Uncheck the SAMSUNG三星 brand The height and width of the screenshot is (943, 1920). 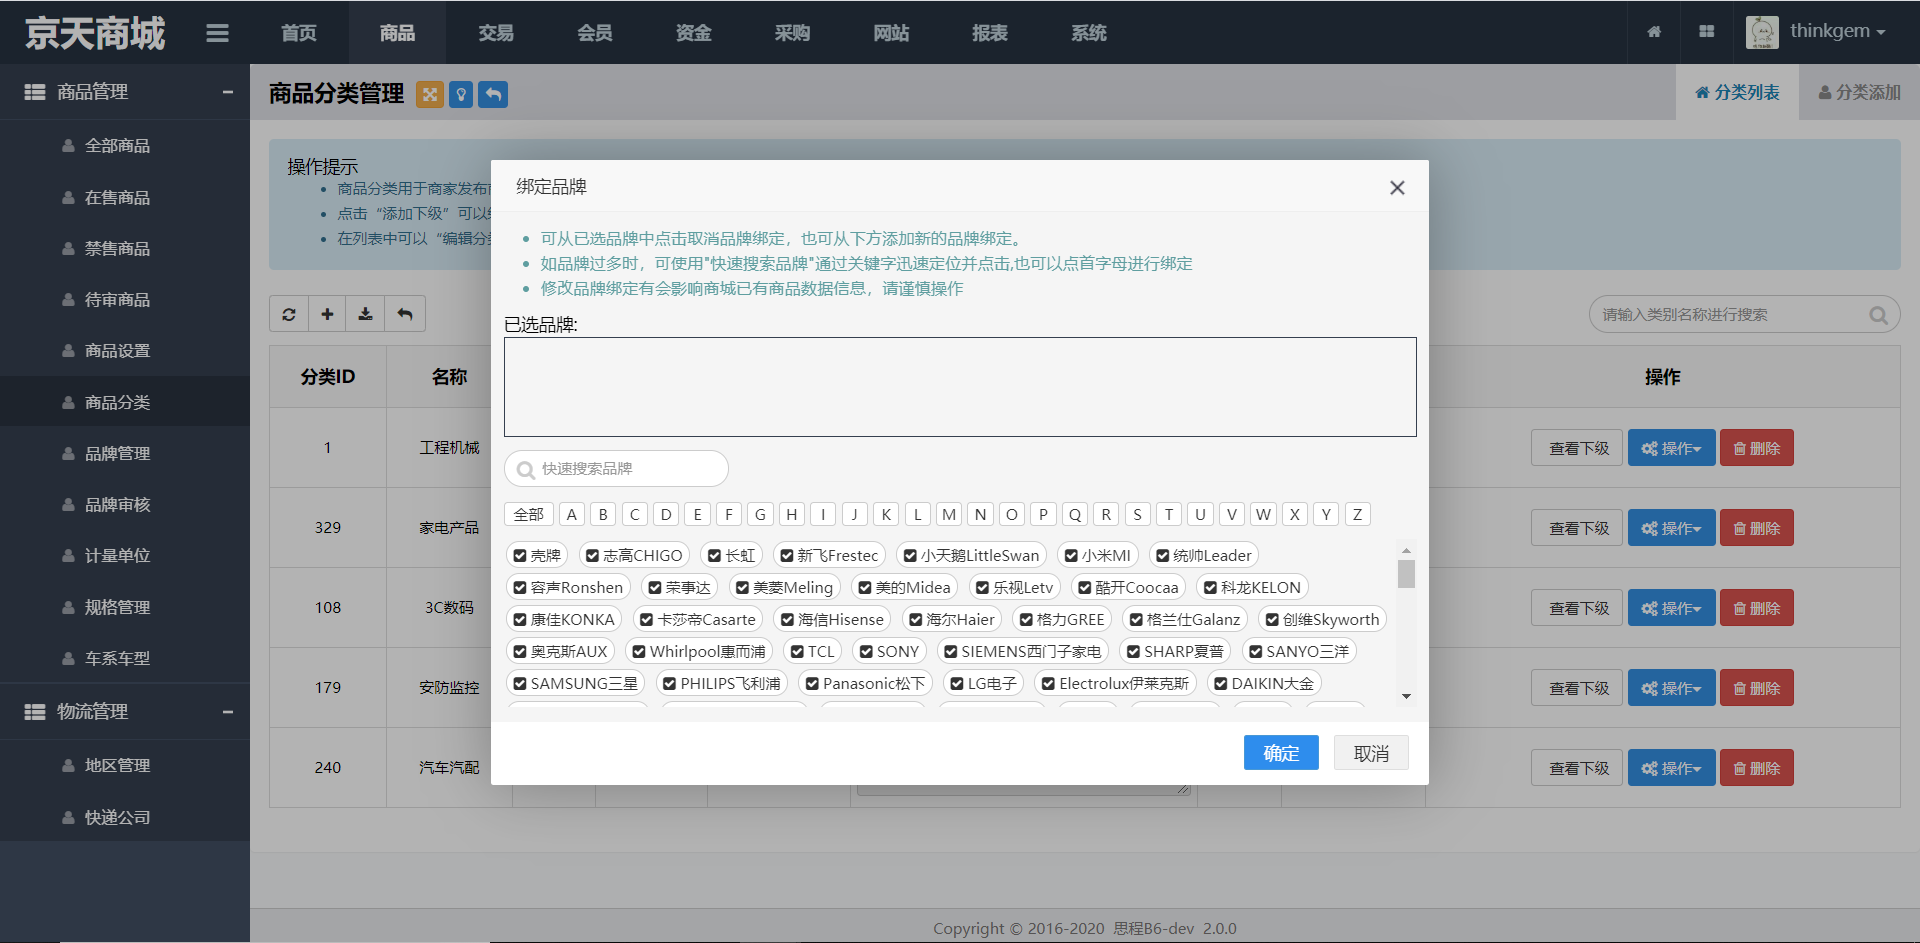coord(520,684)
